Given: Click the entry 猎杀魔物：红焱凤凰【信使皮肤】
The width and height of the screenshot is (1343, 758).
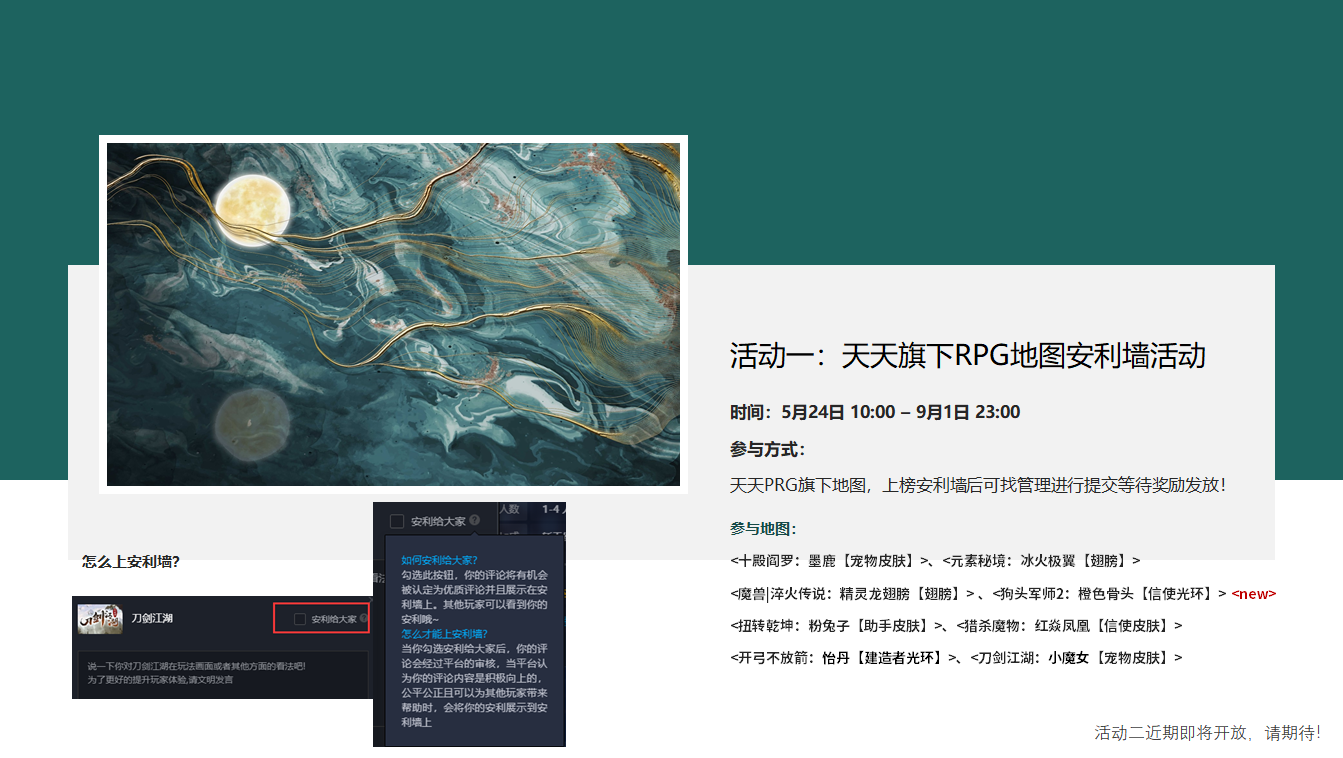Looking at the screenshot, I should point(1069,626).
